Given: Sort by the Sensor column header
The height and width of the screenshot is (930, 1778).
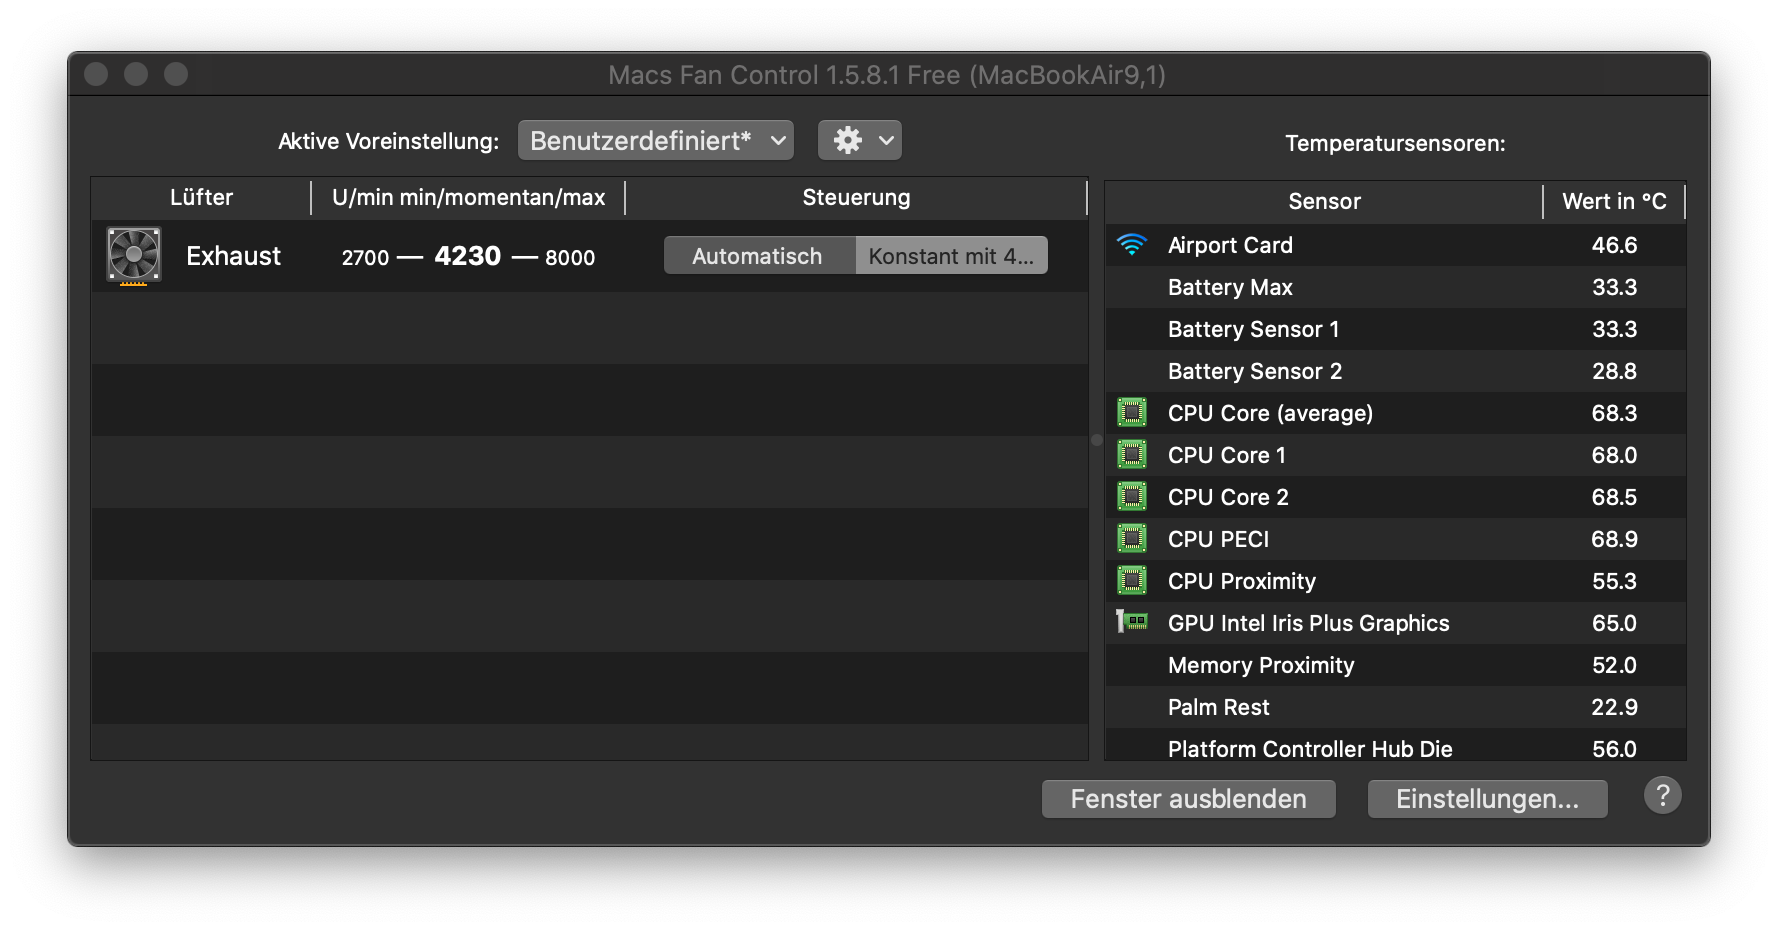Looking at the screenshot, I should (x=1324, y=202).
